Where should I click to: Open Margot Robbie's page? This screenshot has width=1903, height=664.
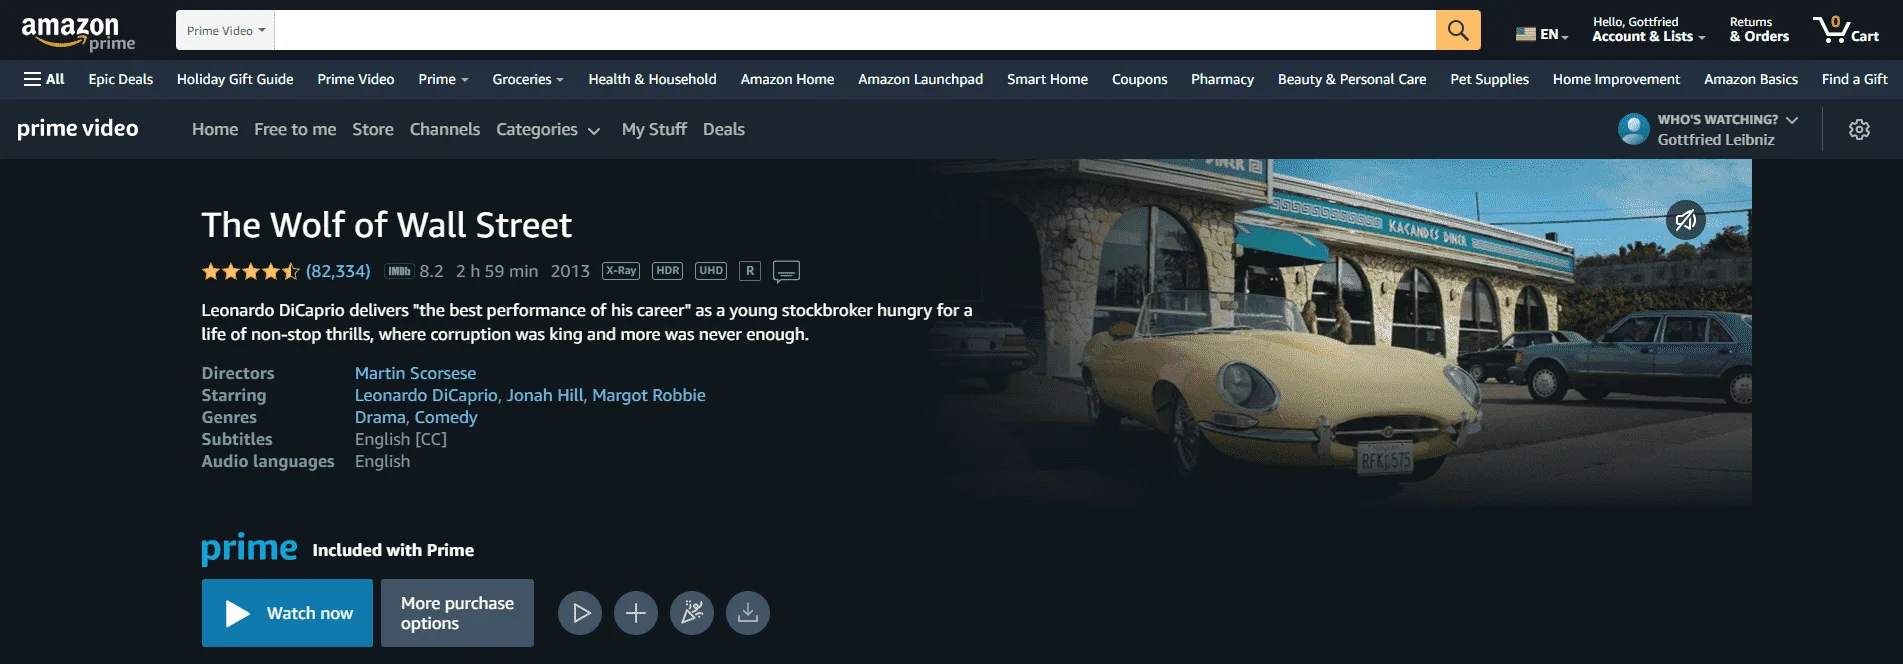(649, 395)
